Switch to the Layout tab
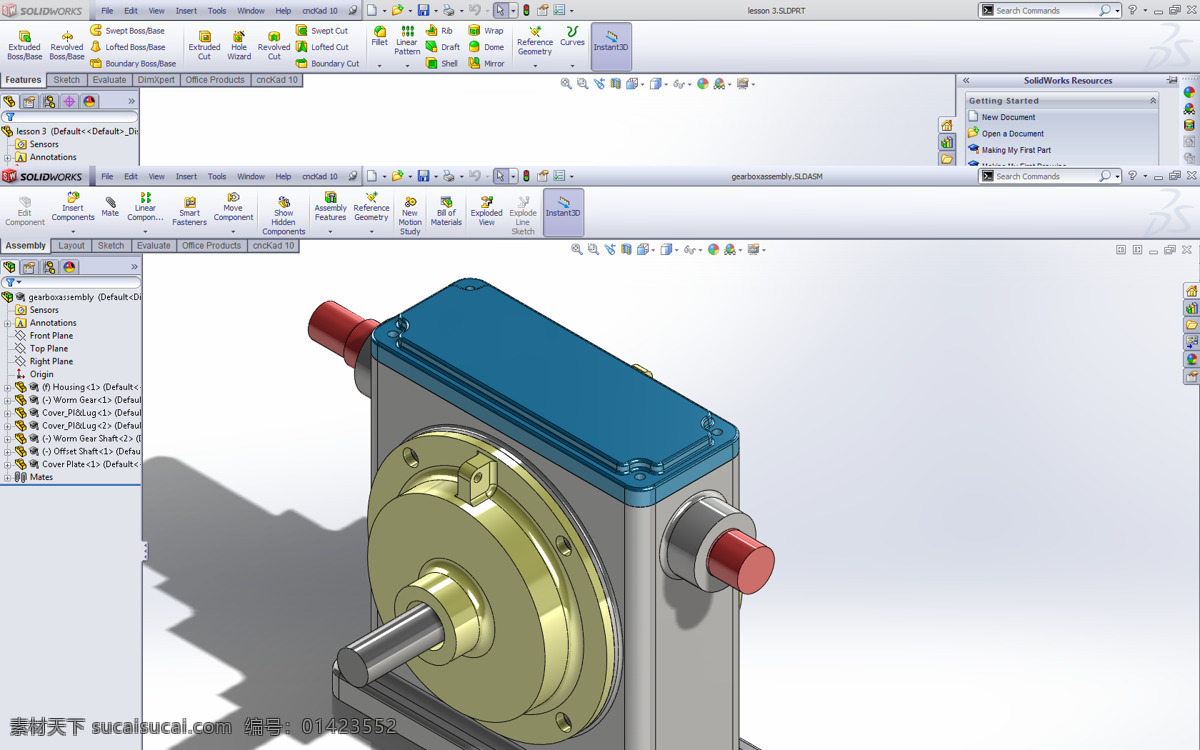Image resolution: width=1200 pixels, height=750 pixels. pyautogui.click(x=72, y=246)
